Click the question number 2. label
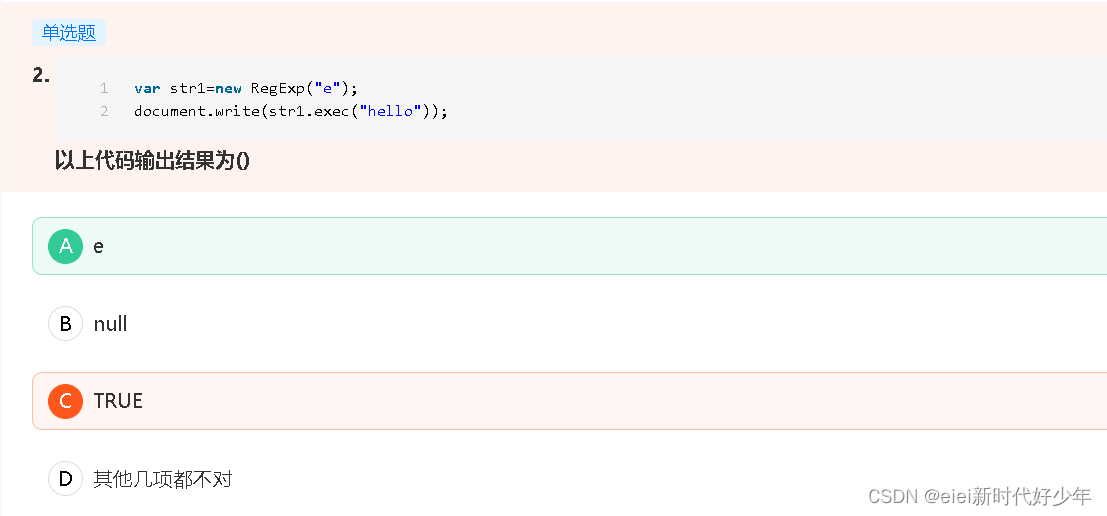Viewport: 1107px width, 516px height. coord(41,76)
